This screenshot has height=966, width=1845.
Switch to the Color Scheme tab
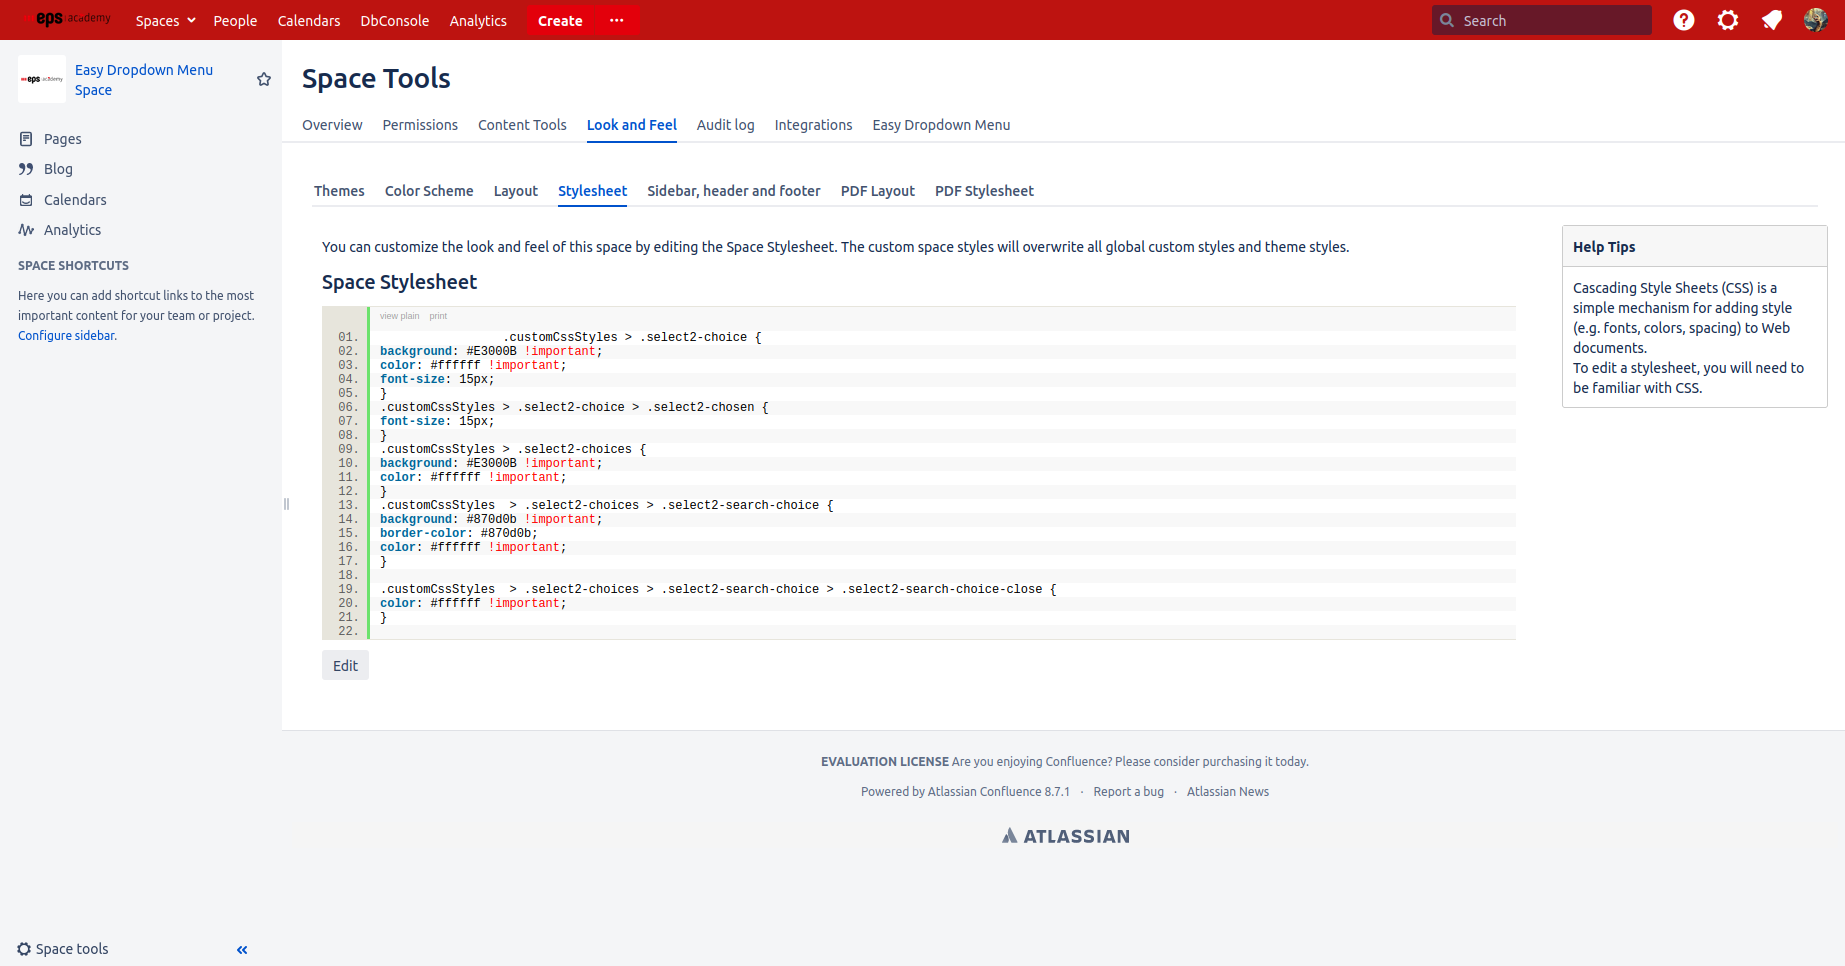click(x=428, y=191)
